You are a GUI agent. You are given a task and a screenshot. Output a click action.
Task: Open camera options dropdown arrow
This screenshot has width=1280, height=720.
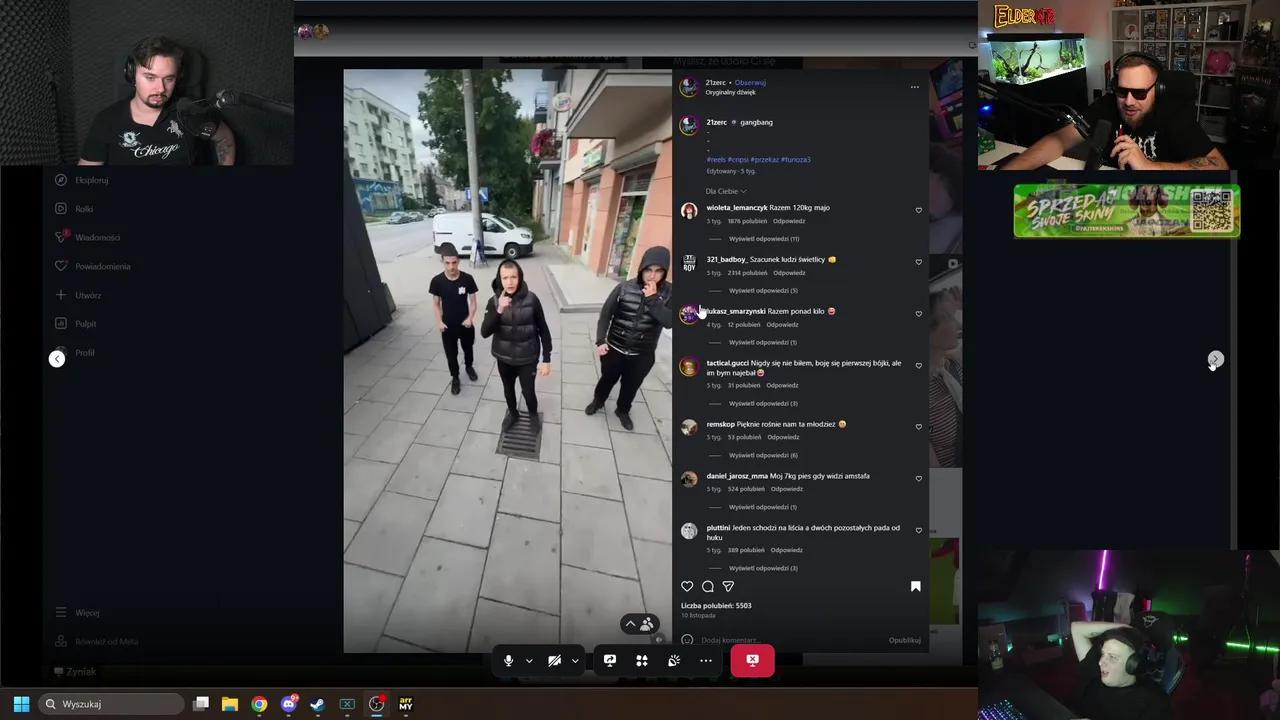pos(575,661)
